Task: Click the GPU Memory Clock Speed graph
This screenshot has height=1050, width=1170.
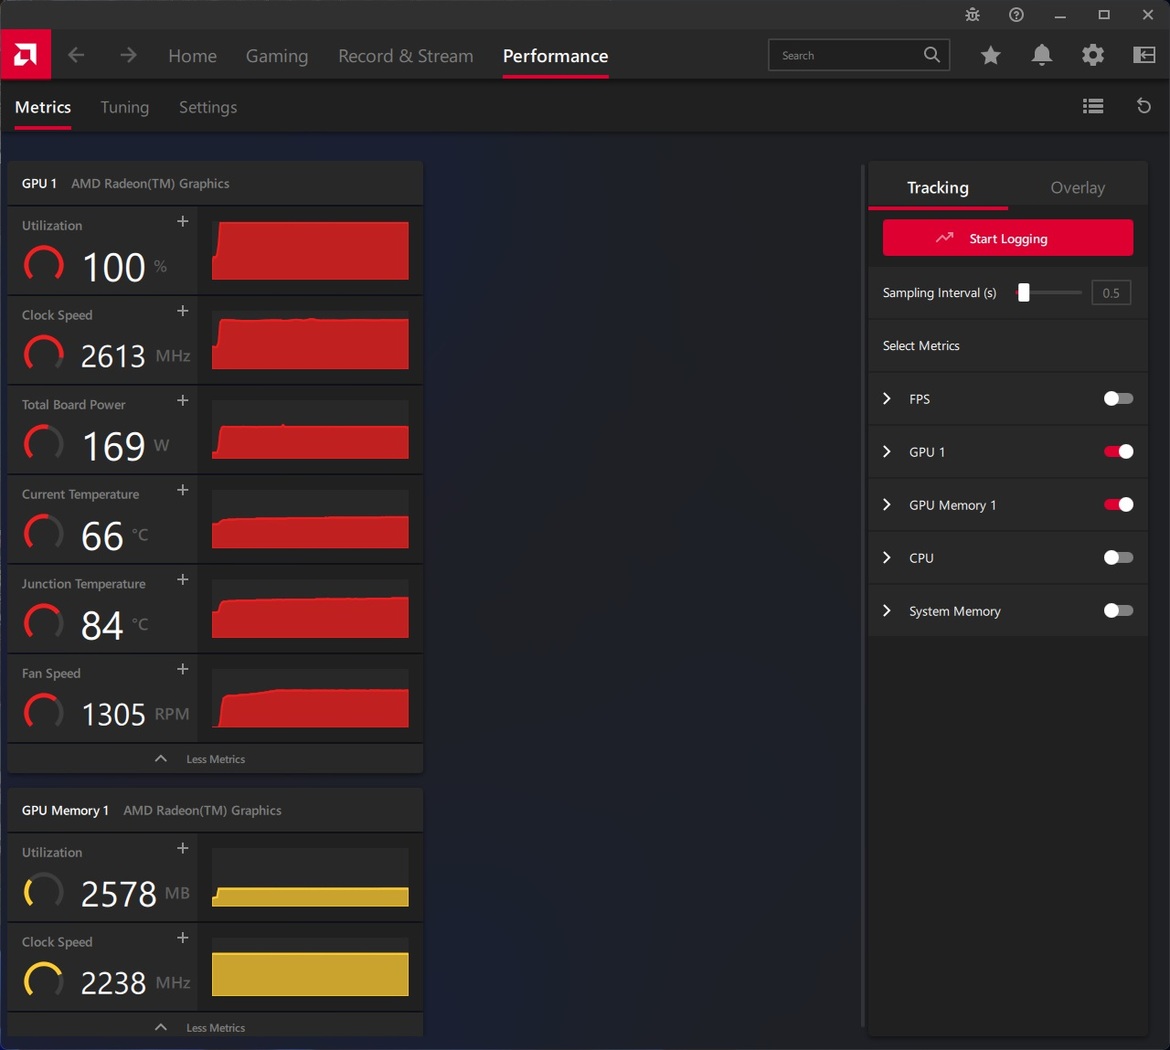Action: [x=310, y=967]
